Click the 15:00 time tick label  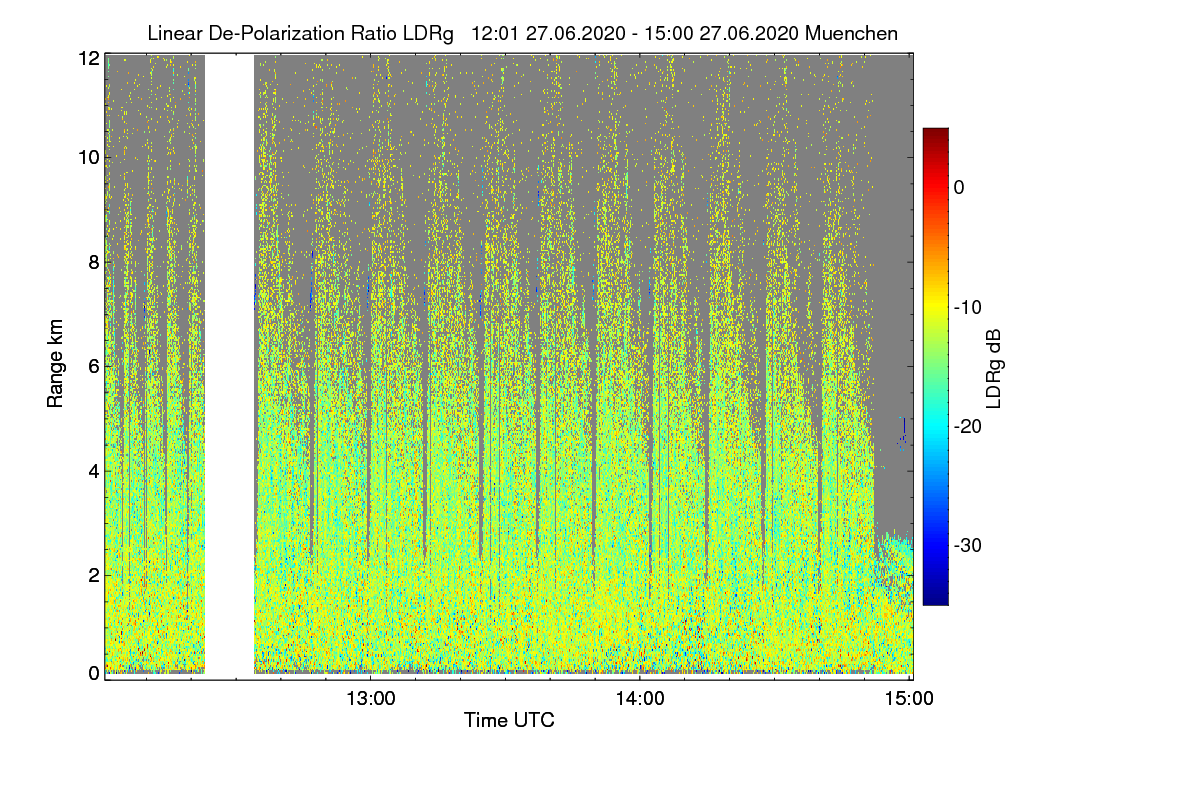[x=908, y=699]
